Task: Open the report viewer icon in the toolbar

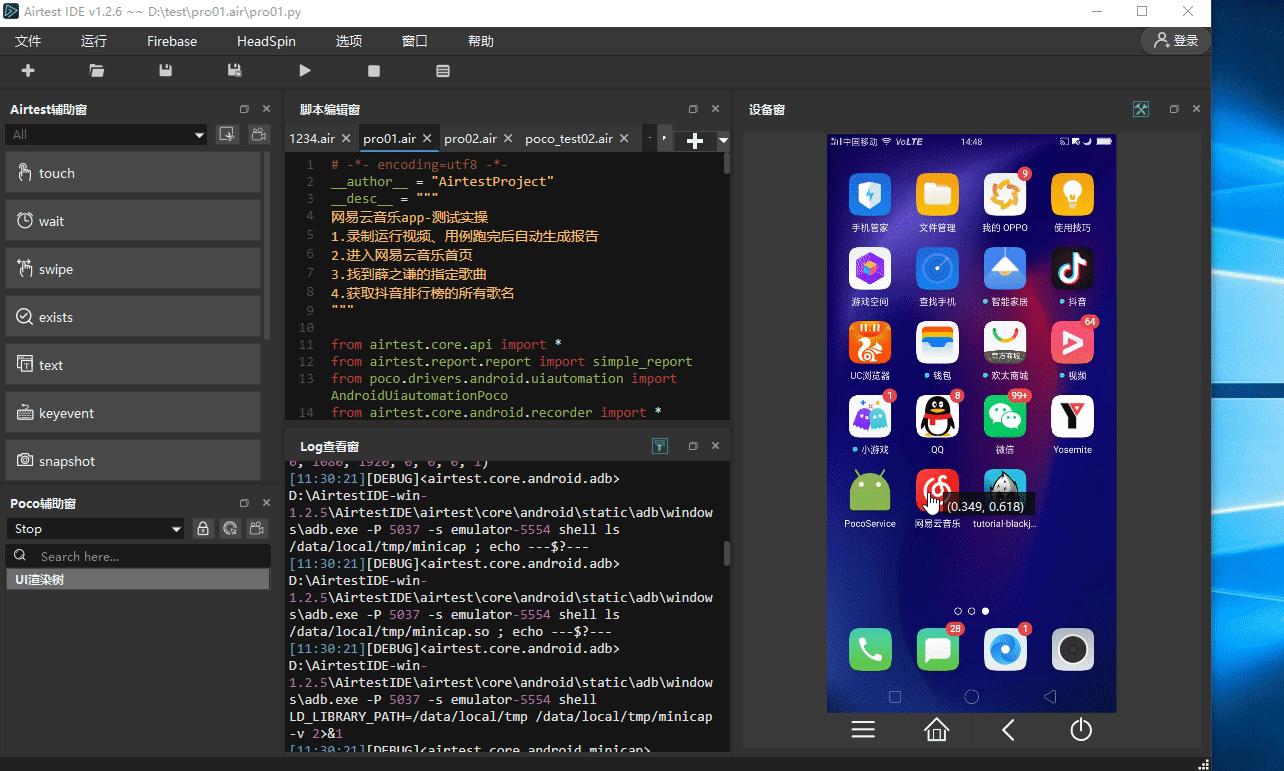Action: tap(443, 71)
